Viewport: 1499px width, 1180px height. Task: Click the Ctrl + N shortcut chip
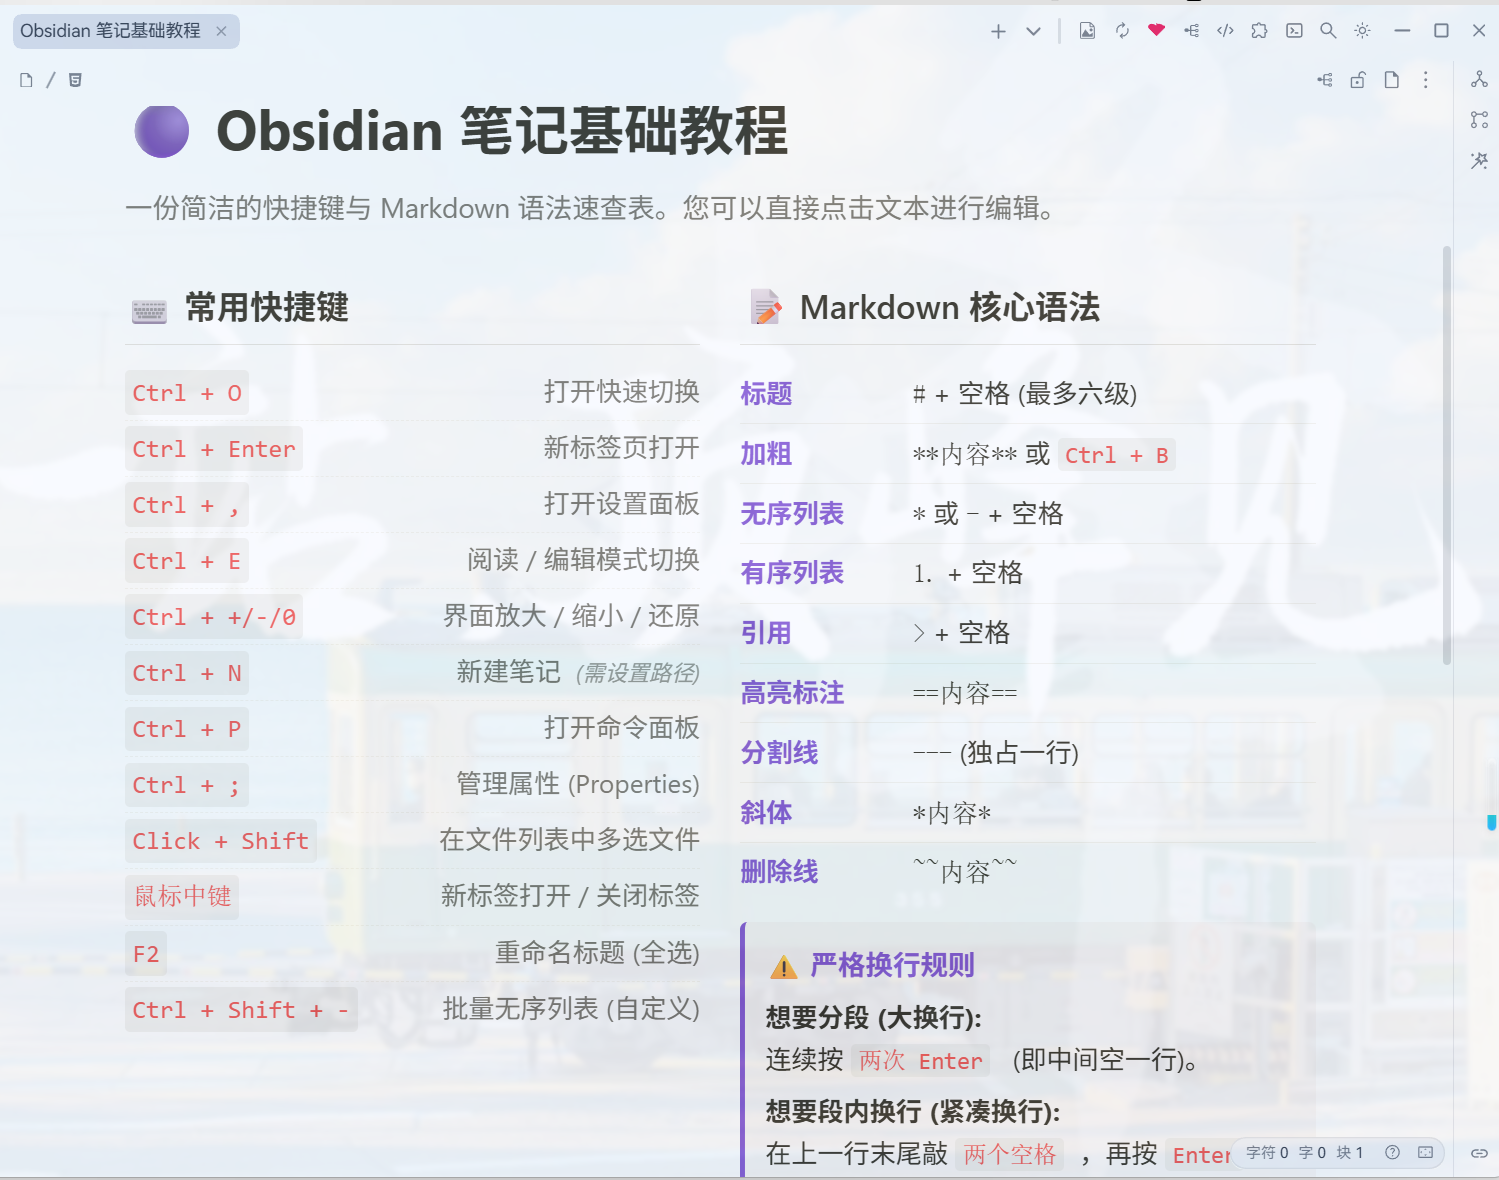tap(187, 673)
